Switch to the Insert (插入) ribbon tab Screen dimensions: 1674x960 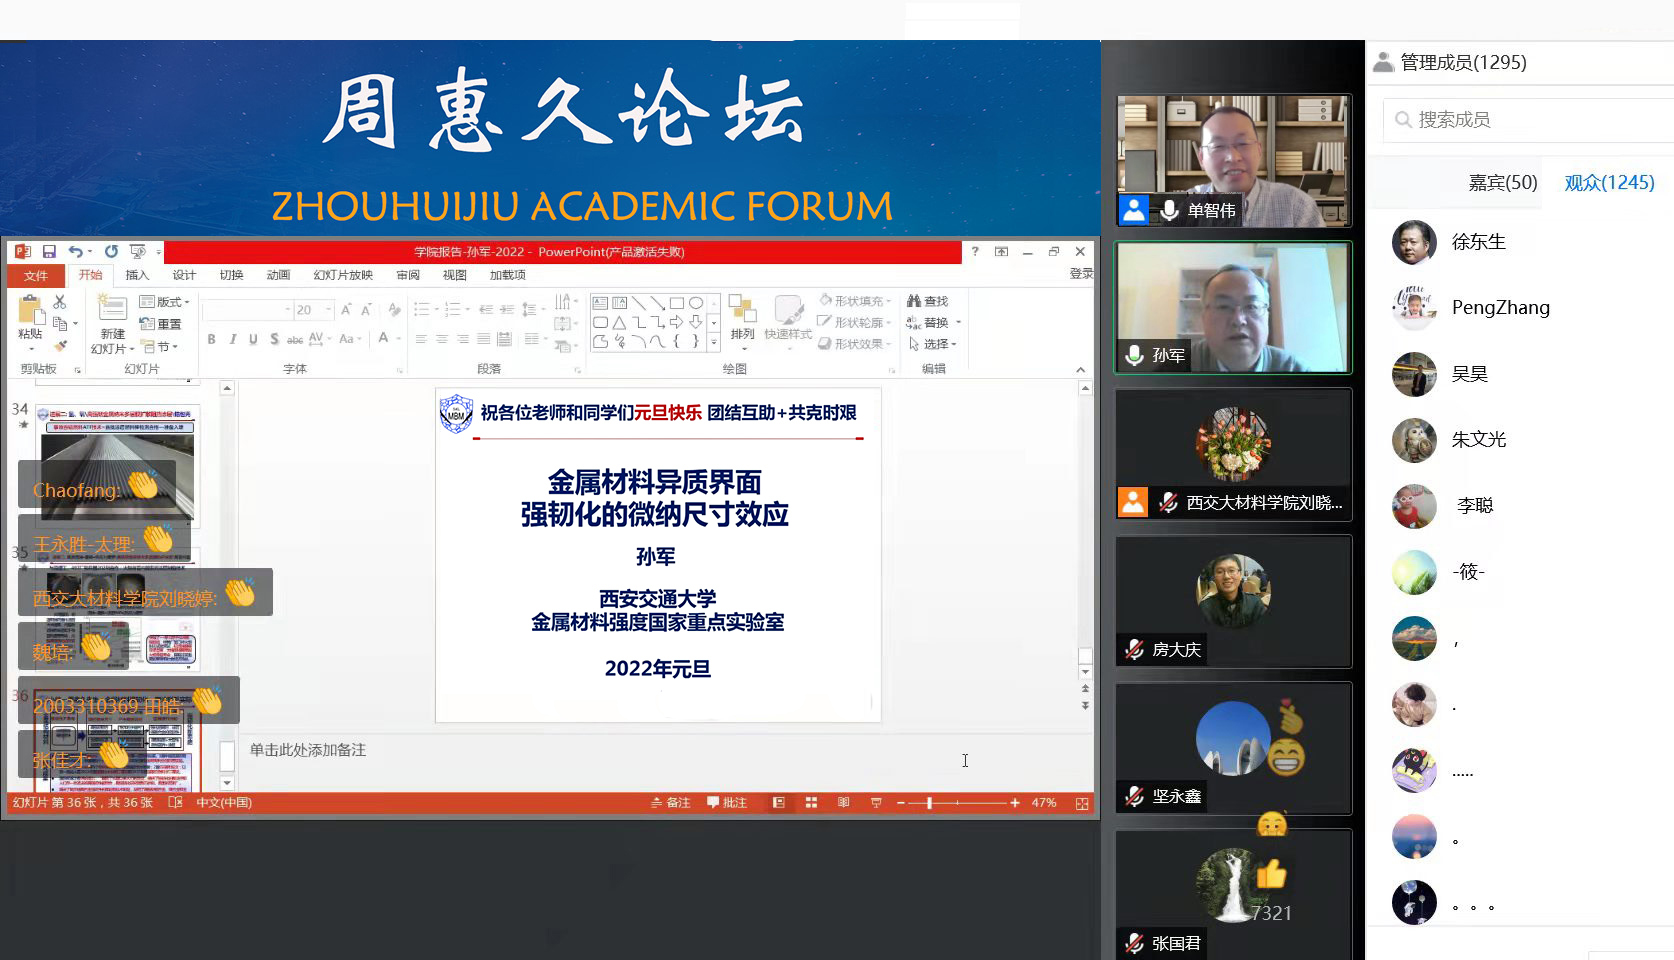pyautogui.click(x=137, y=275)
